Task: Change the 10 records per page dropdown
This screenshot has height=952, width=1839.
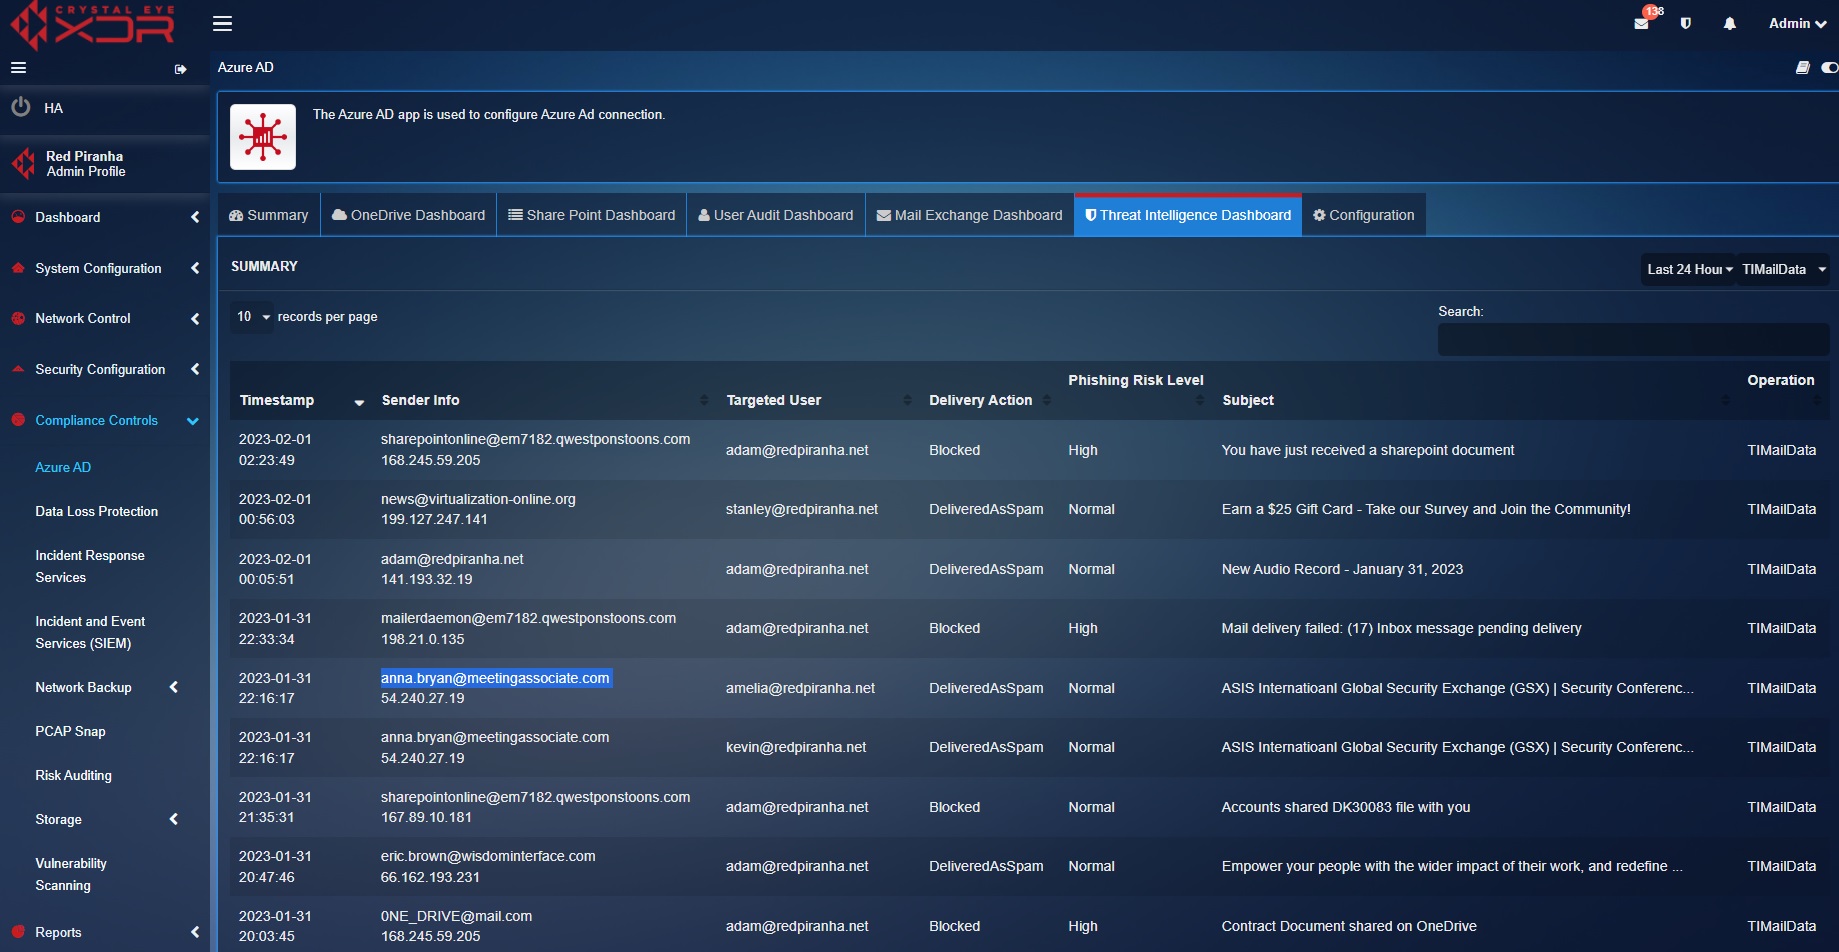Action: tap(252, 317)
